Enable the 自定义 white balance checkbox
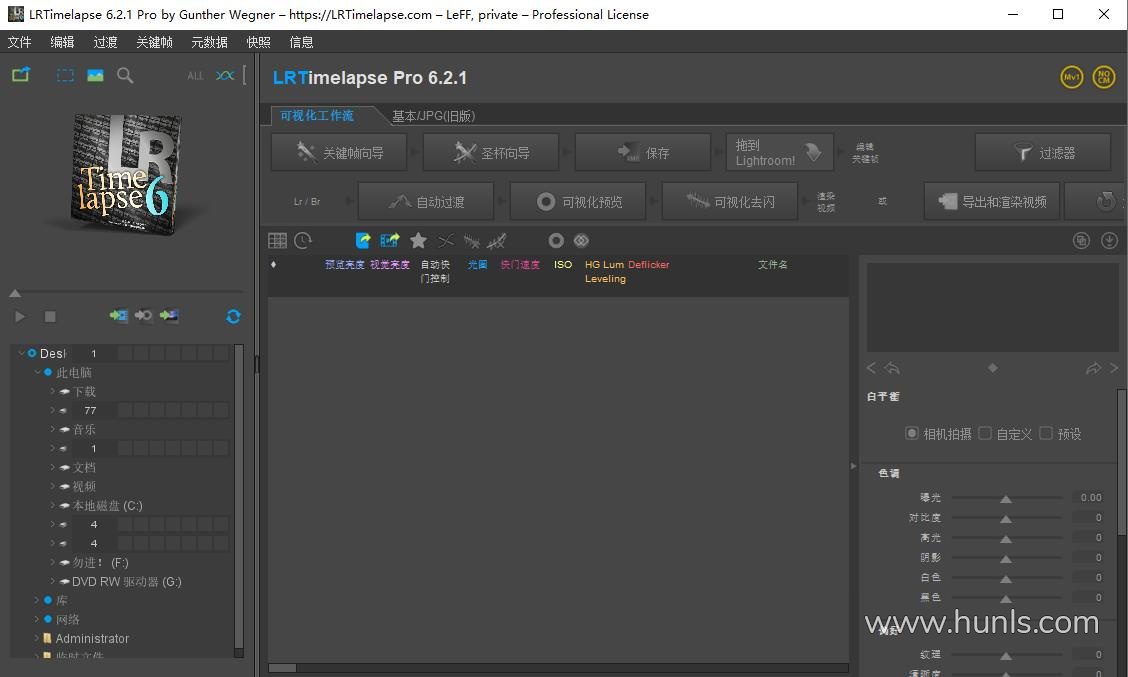 (985, 433)
